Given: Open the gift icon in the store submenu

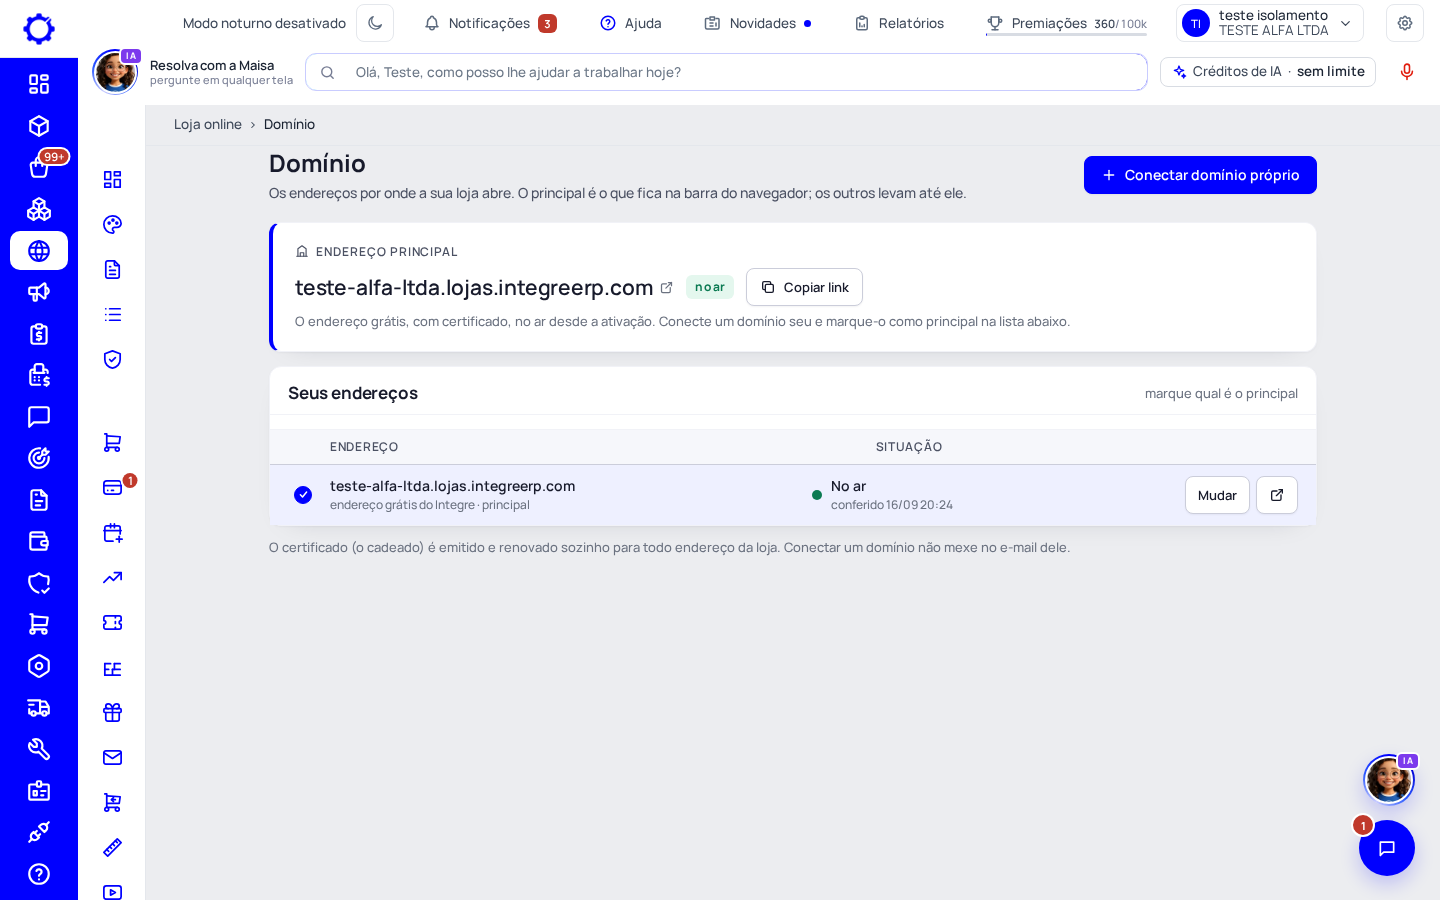Looking at the screenshot, I should [113, 713].
